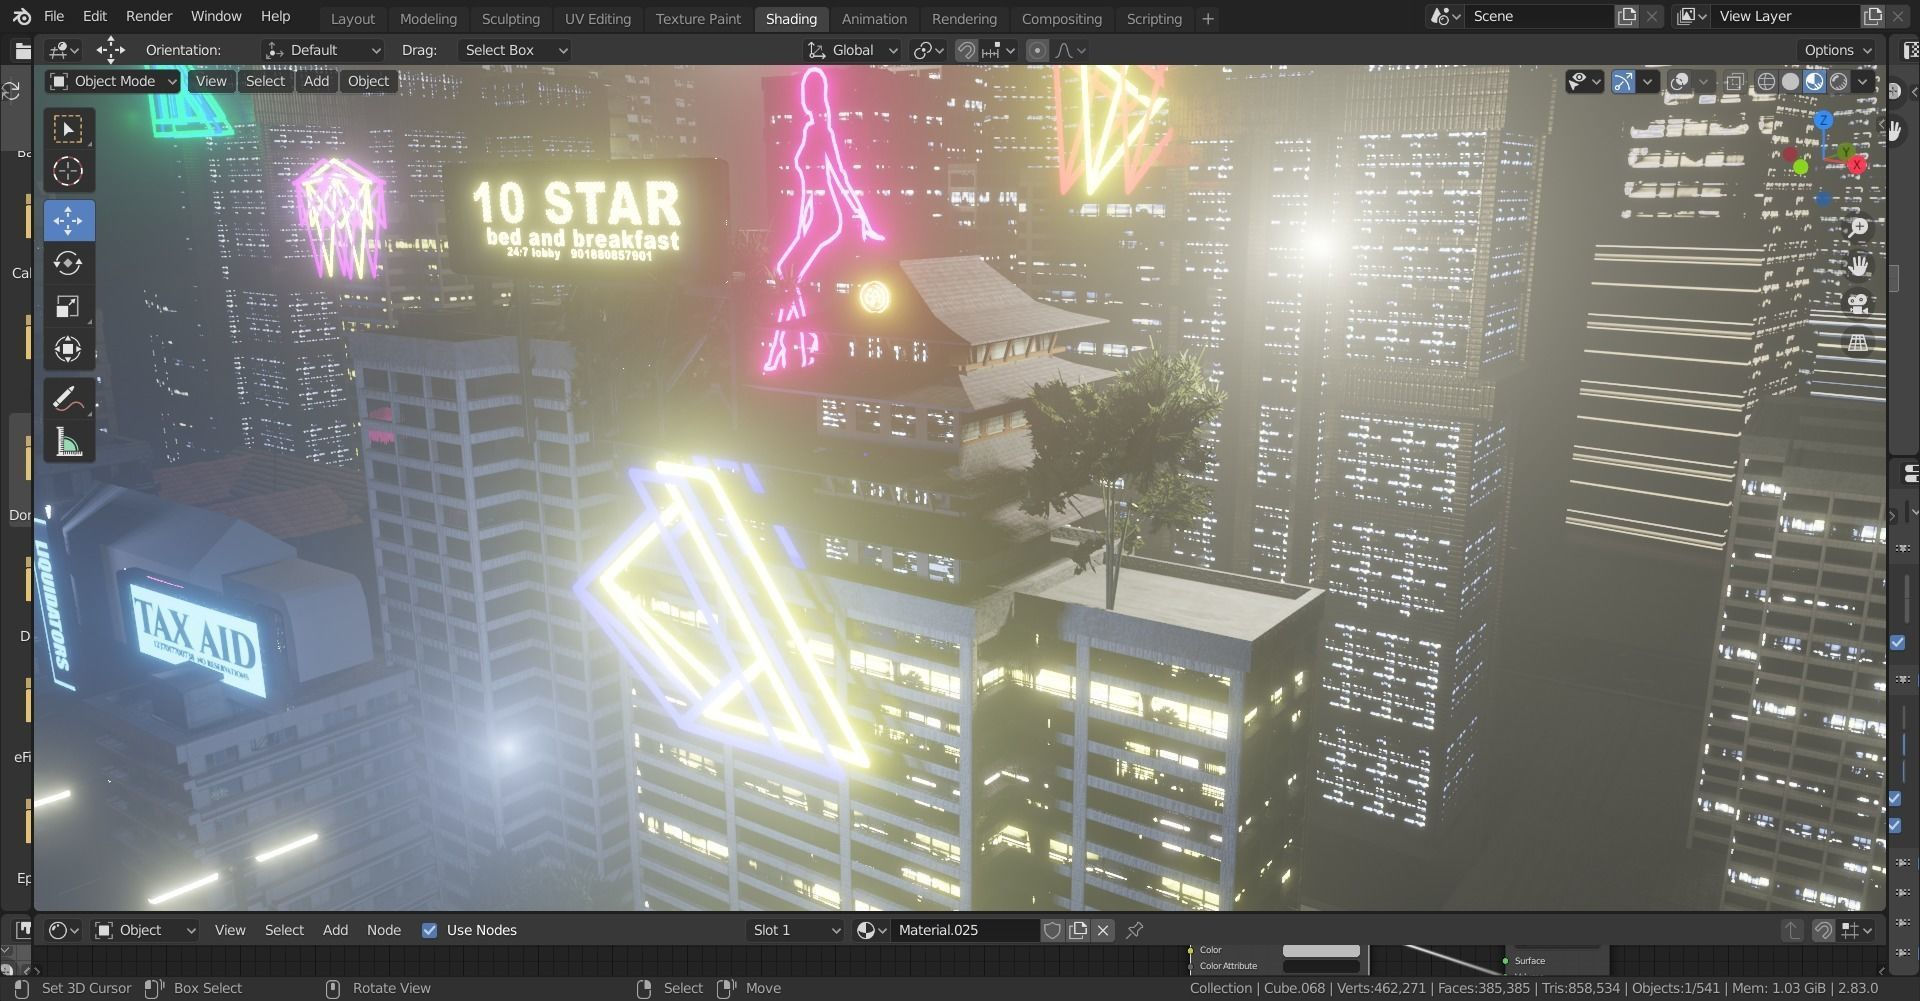1920x1001 pixels.
Task: Select the Scale tool
Action: point(68,306)
